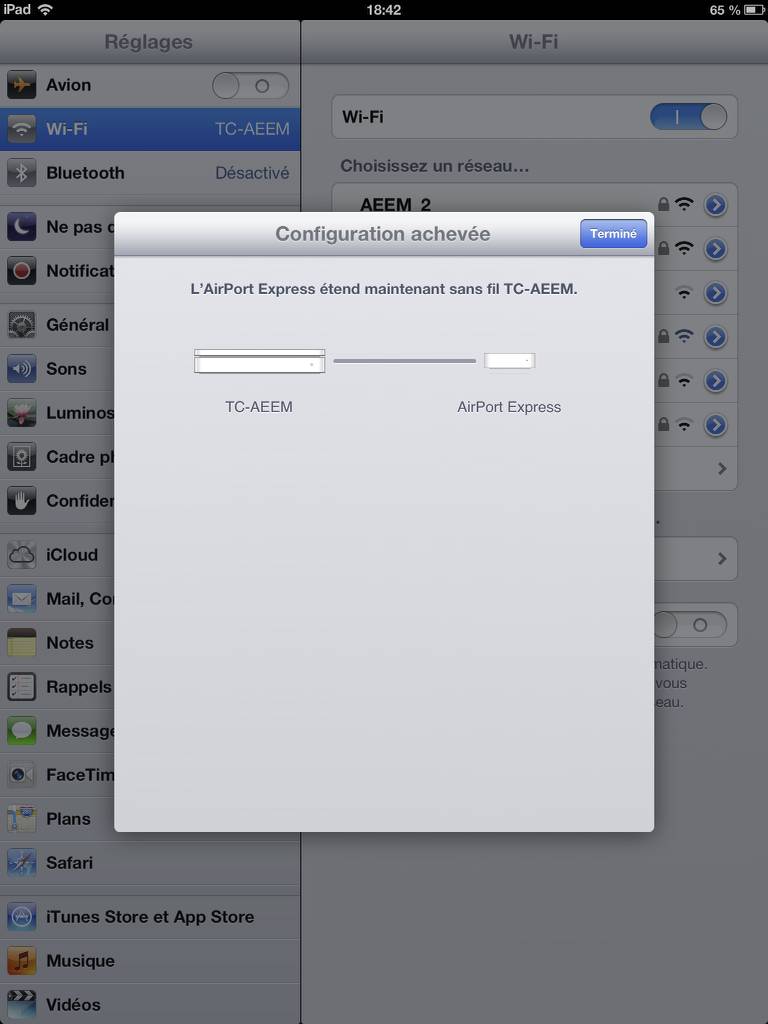The image size is (768, 1024).
Task: Tap the Safari compass icon
Action: pyautogui.click(x=22, y=863)
